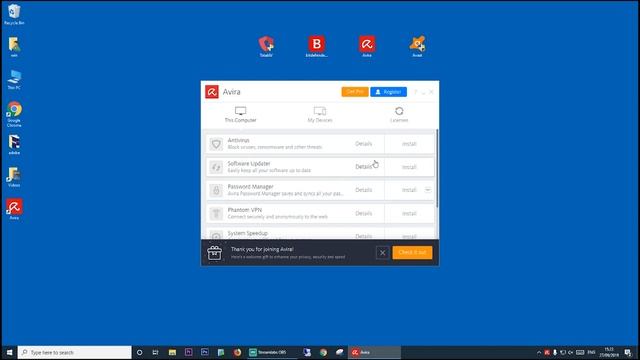Select the Avast desktop icon
Image resolution: width=640 pixels, height=360 pixels.
point(417,47)
